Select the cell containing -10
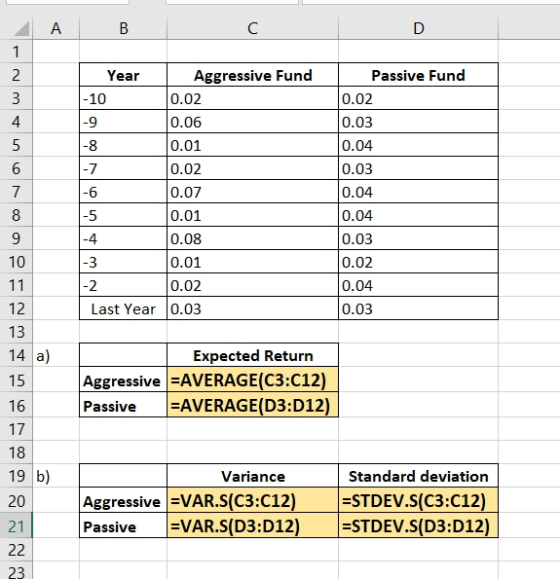560x579 pixels. tap(123, 98)
